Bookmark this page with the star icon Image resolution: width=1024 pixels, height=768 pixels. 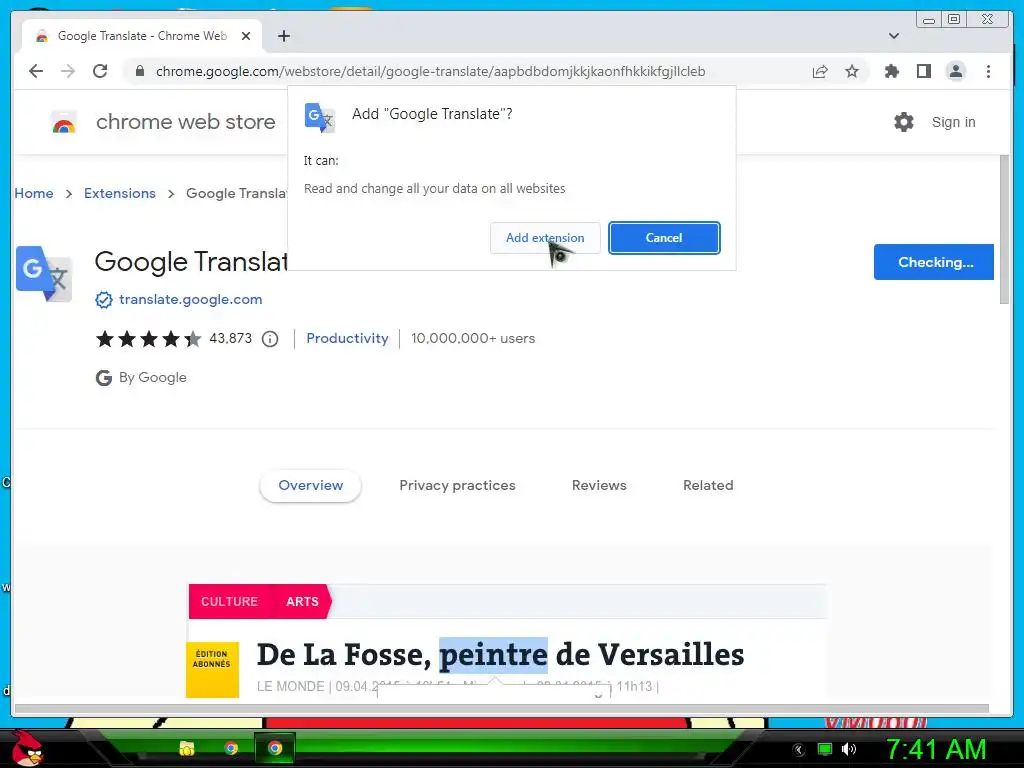pyautogui.click(x=852, y=71)
